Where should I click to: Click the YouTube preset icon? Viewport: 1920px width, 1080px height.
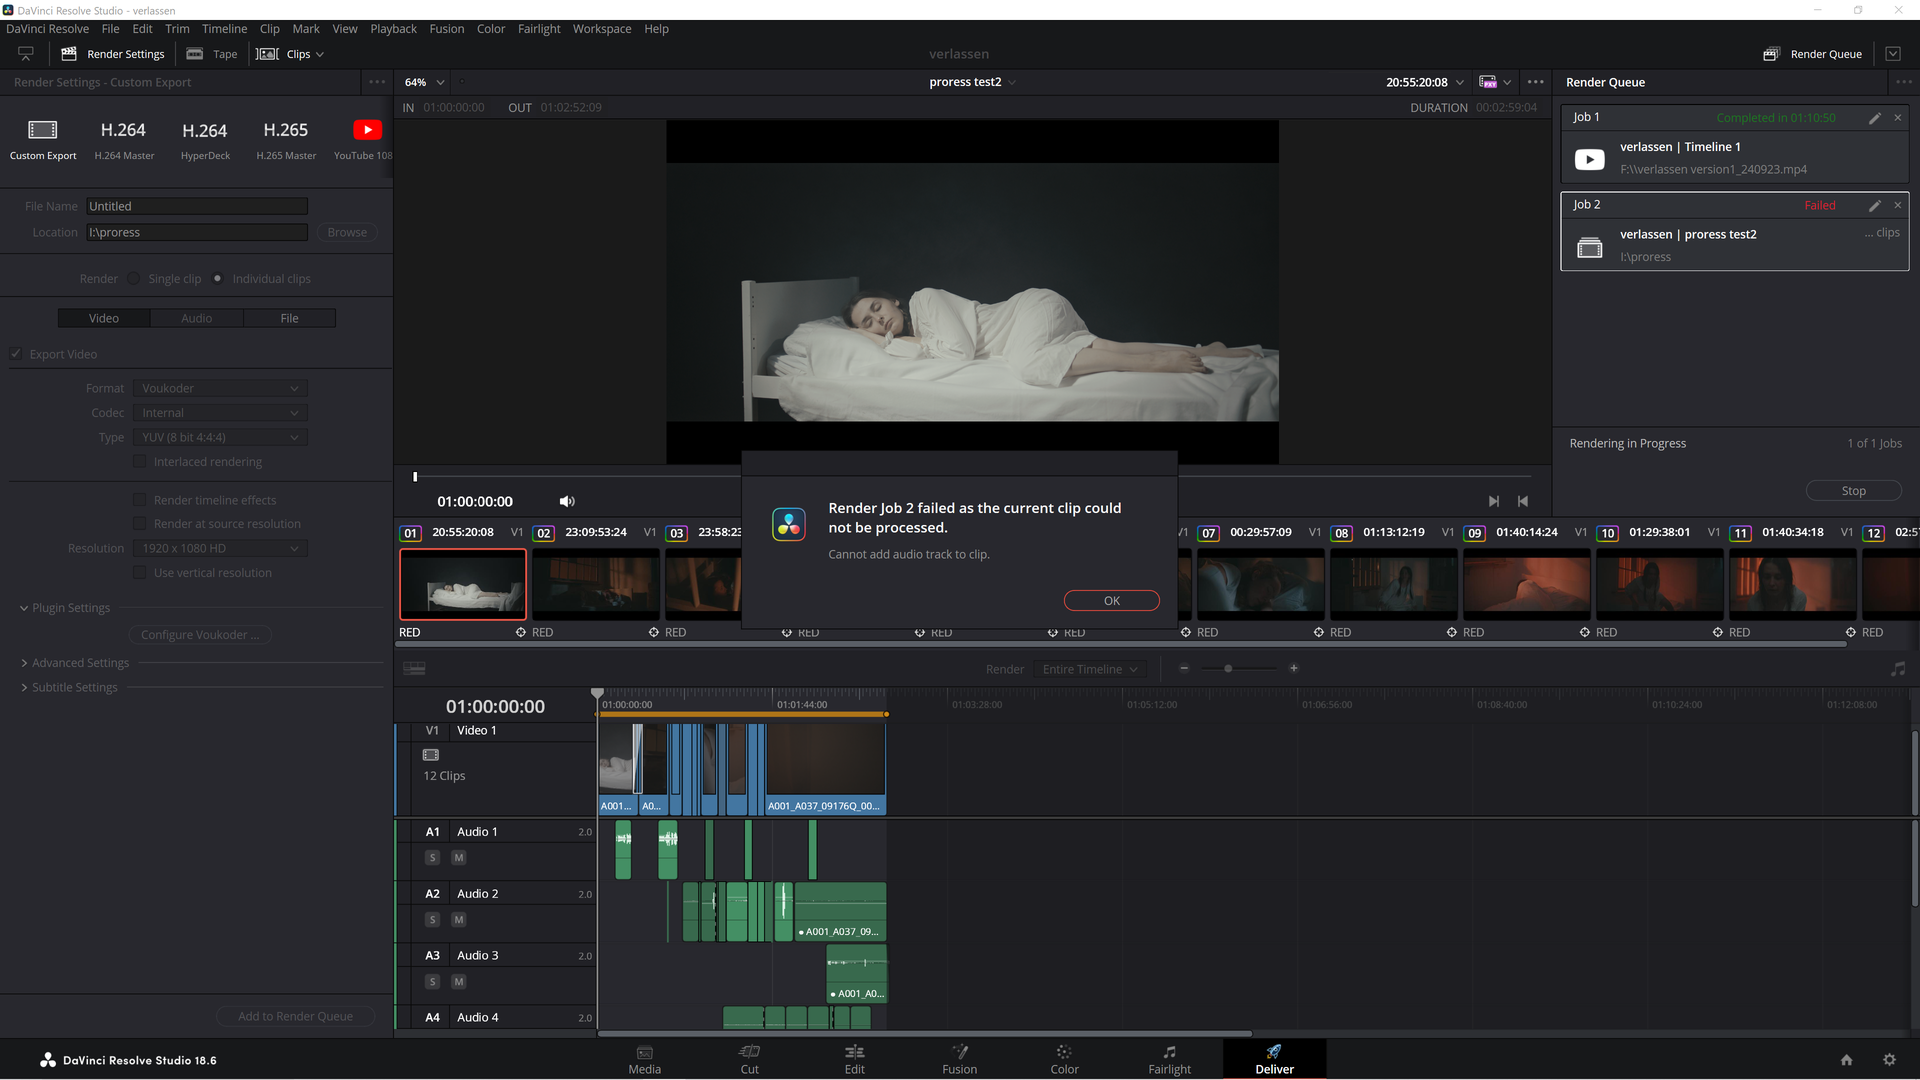click(367, 130)
